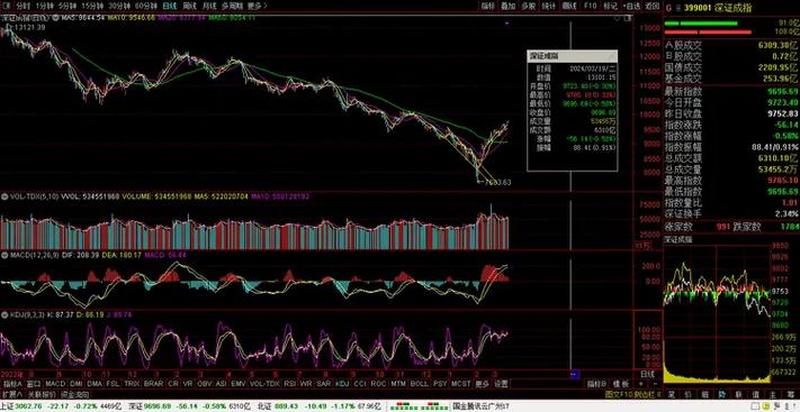Select the 30分钟 period tab
This screenshot has width=800, height=412.
tap(120, 6)
